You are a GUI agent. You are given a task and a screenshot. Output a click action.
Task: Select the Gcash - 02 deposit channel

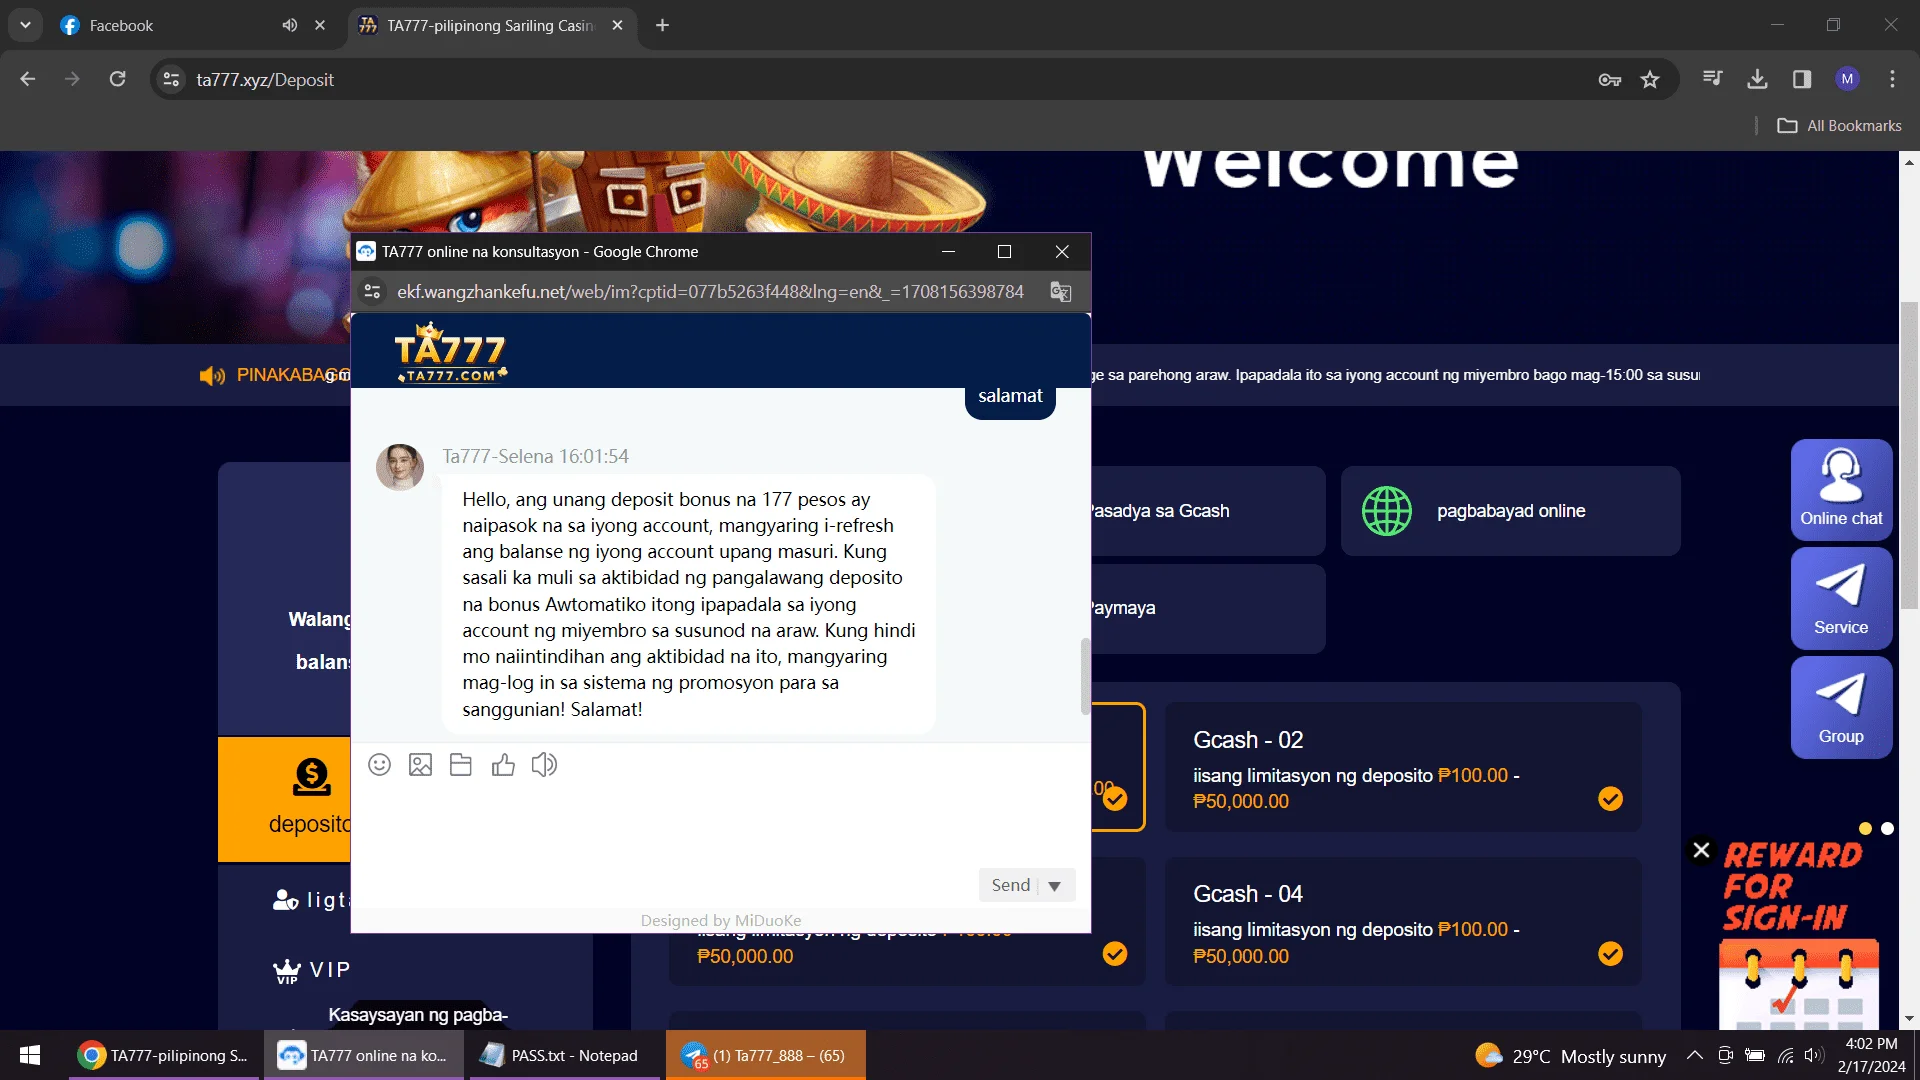tap(1403, 767)
